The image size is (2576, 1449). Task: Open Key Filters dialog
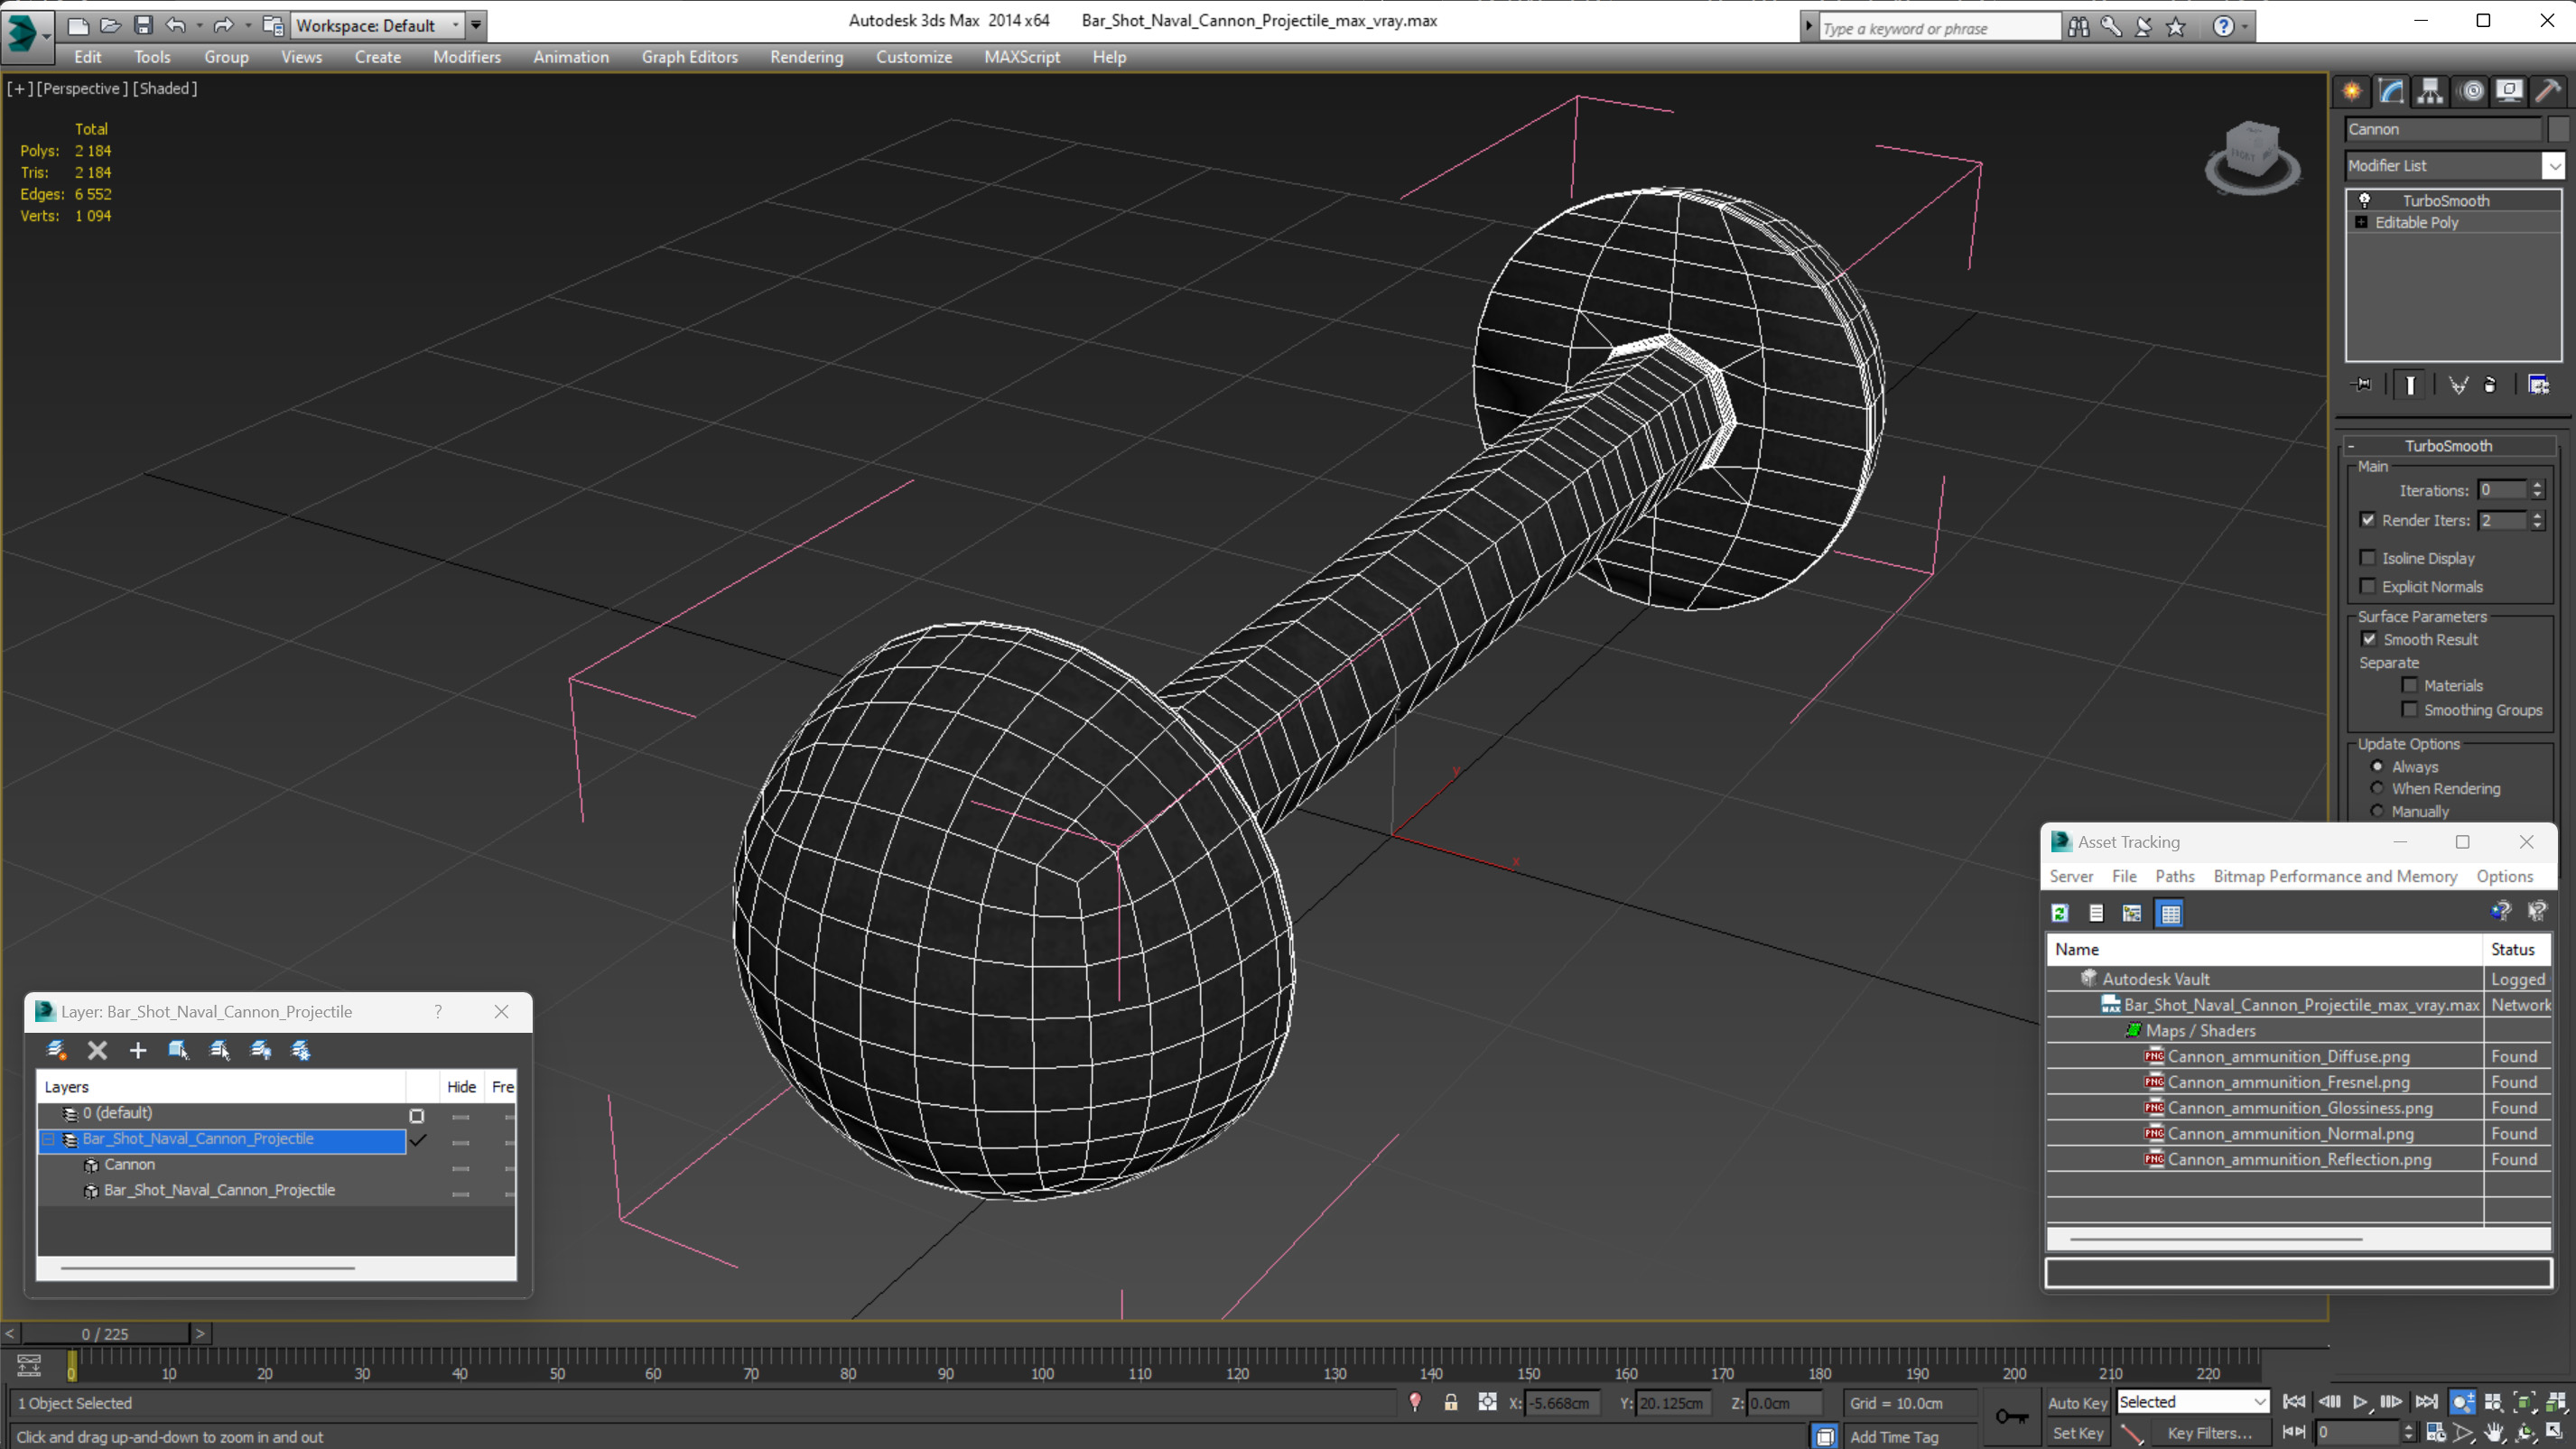tap(2209, 1433)
